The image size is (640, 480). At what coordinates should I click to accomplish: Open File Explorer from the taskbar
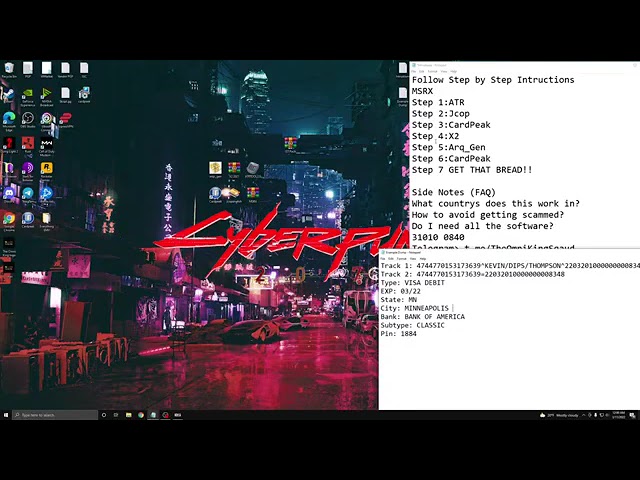coord(129,415)
